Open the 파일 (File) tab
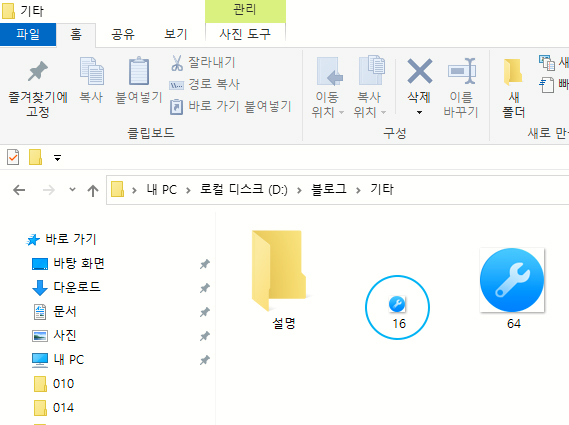Viewport: 569px width, 425px height. tap(28, 34)
